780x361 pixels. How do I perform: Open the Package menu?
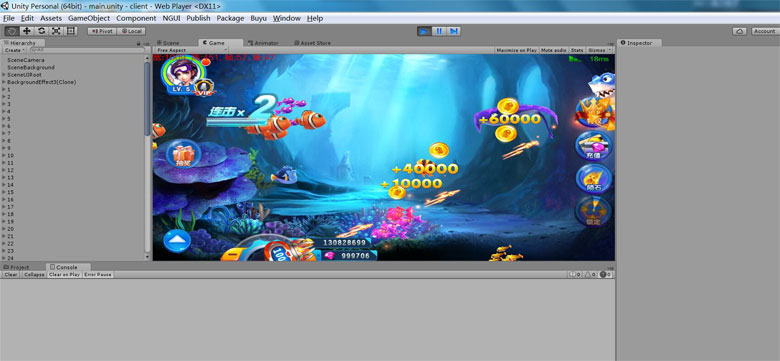click(x=230, y=18)
